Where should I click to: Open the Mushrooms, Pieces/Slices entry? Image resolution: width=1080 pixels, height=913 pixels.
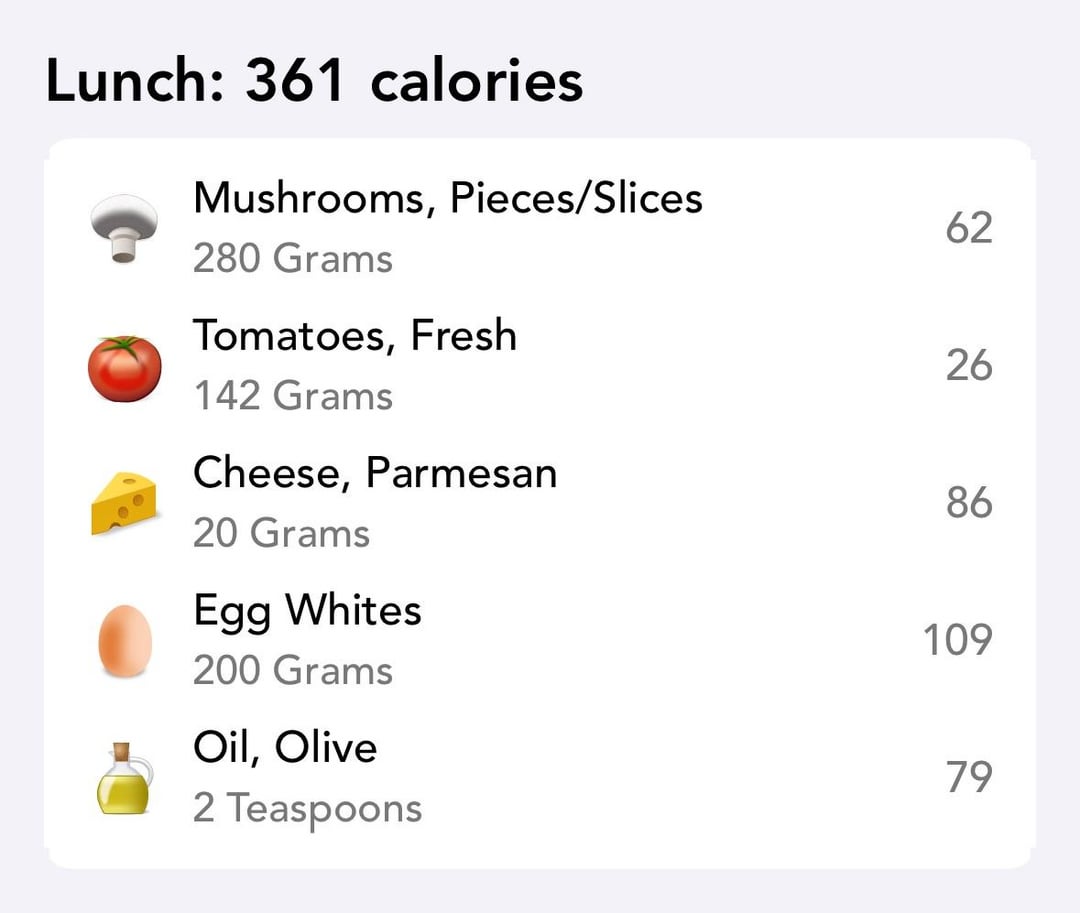pyautogui.click(x=540, y=228)
